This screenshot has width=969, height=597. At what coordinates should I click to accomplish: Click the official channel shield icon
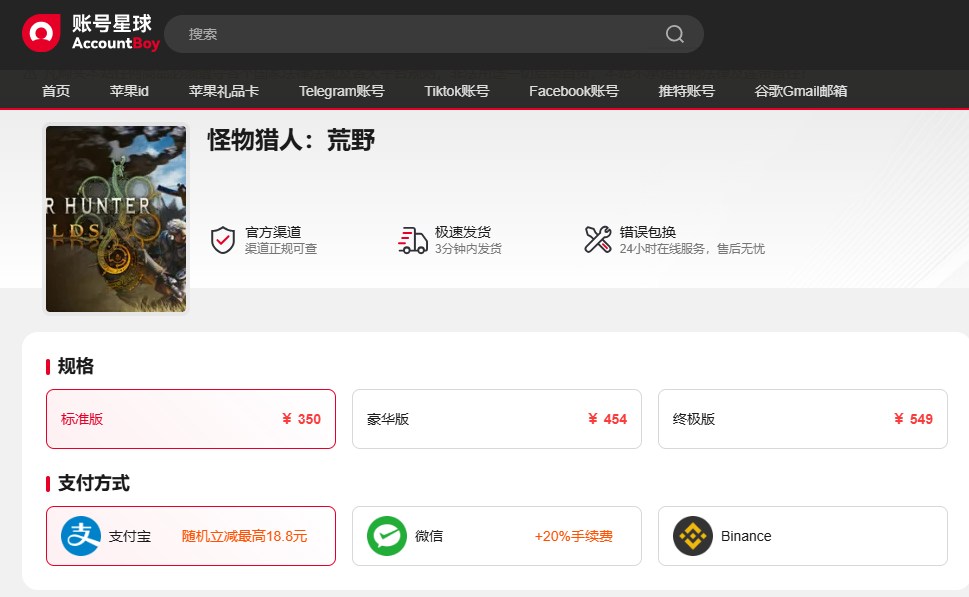pos(223,240)
